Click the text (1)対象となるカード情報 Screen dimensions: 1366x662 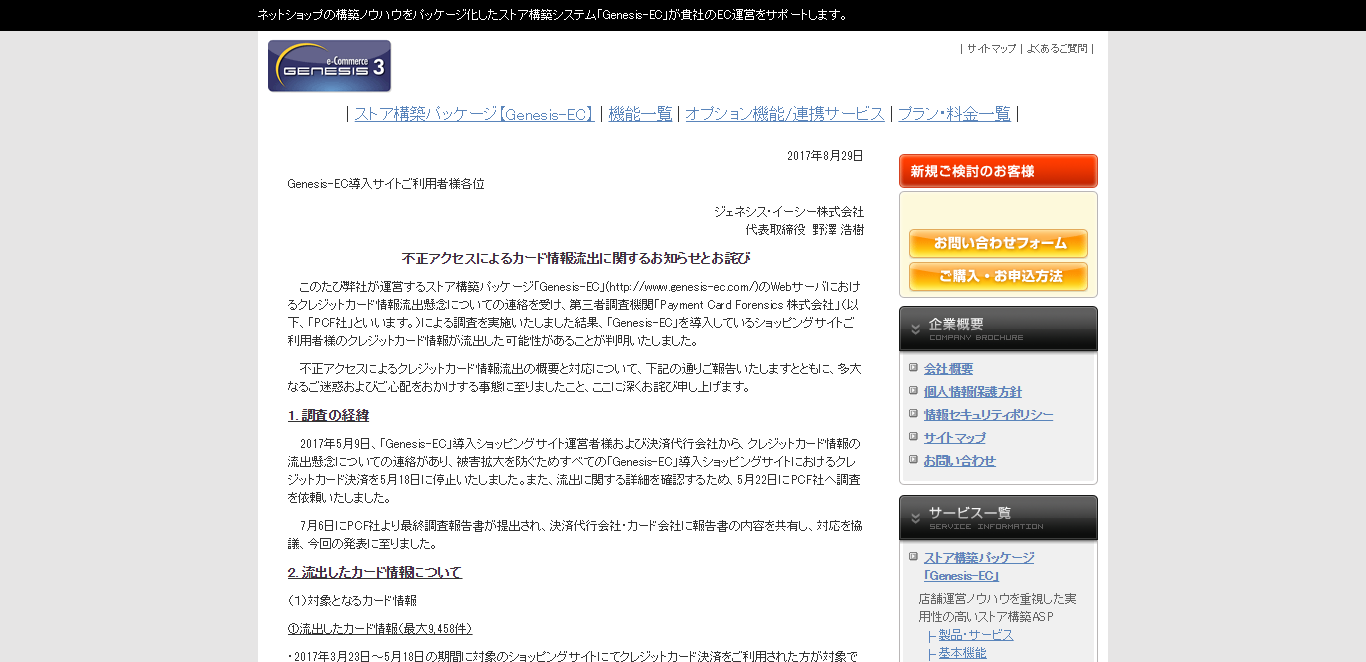[352, 601]
